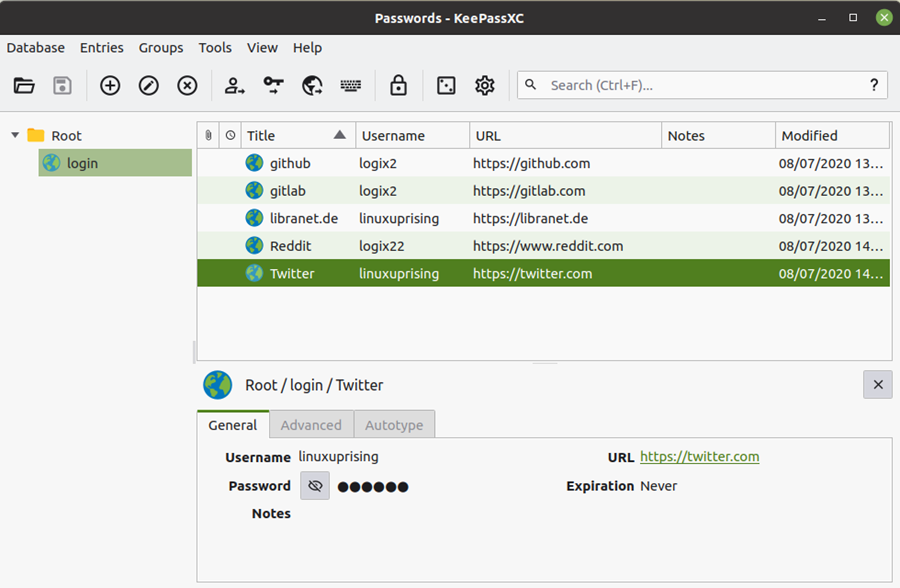This screenshot has height=588, width=900.
Task: Select the libranet.de entry title
Action: click(304, 218)
